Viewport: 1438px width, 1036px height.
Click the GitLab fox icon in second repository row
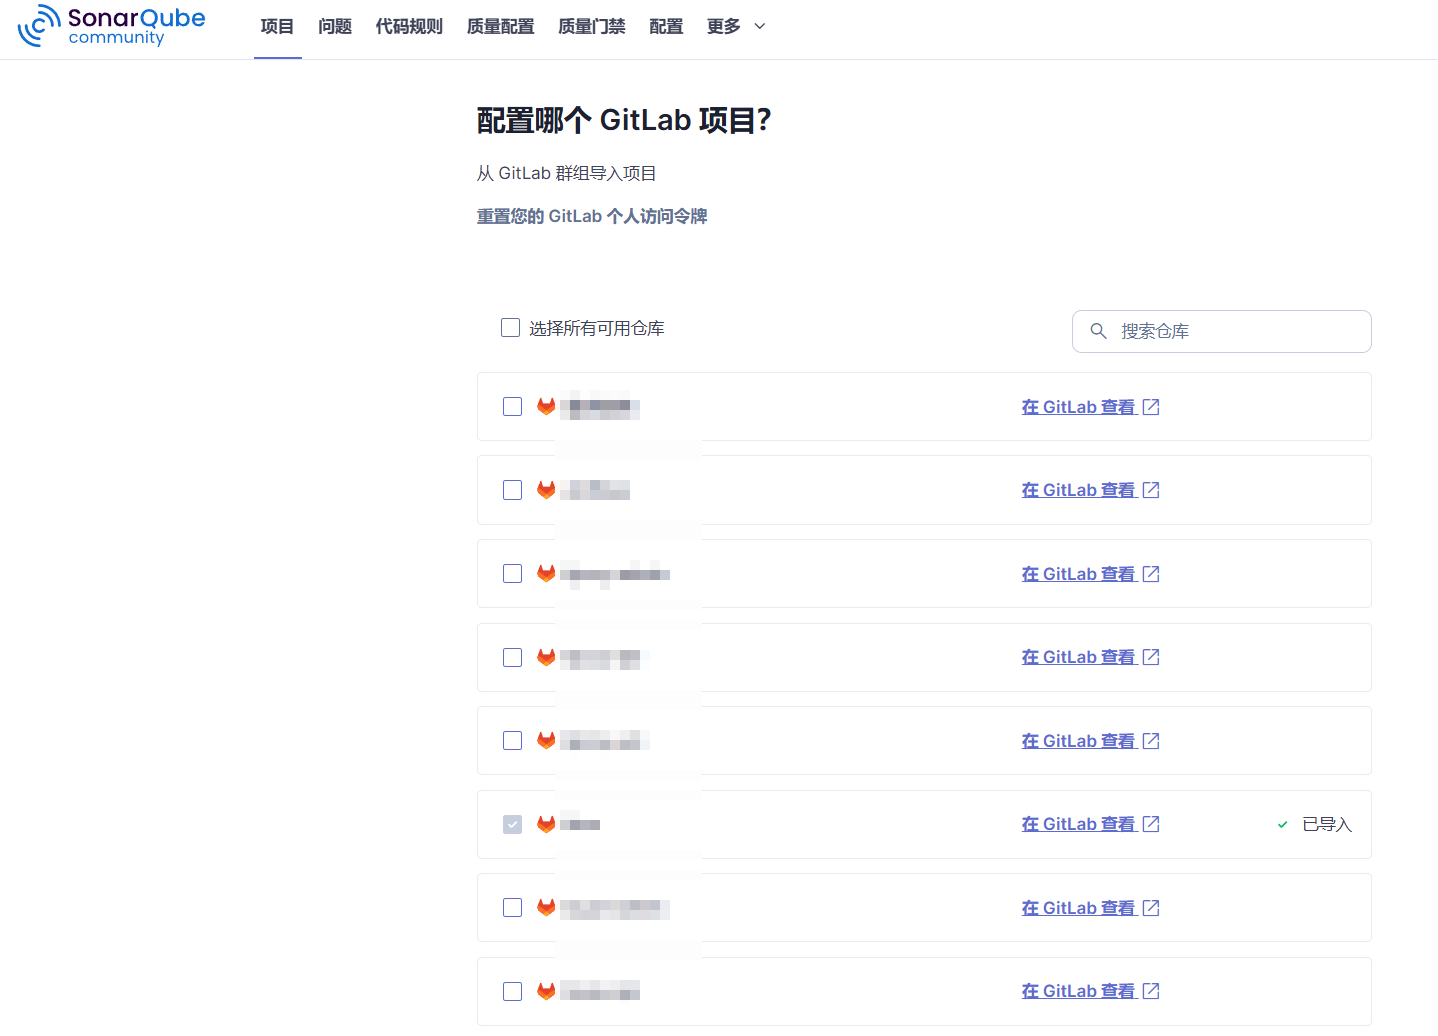coord(546,490)
